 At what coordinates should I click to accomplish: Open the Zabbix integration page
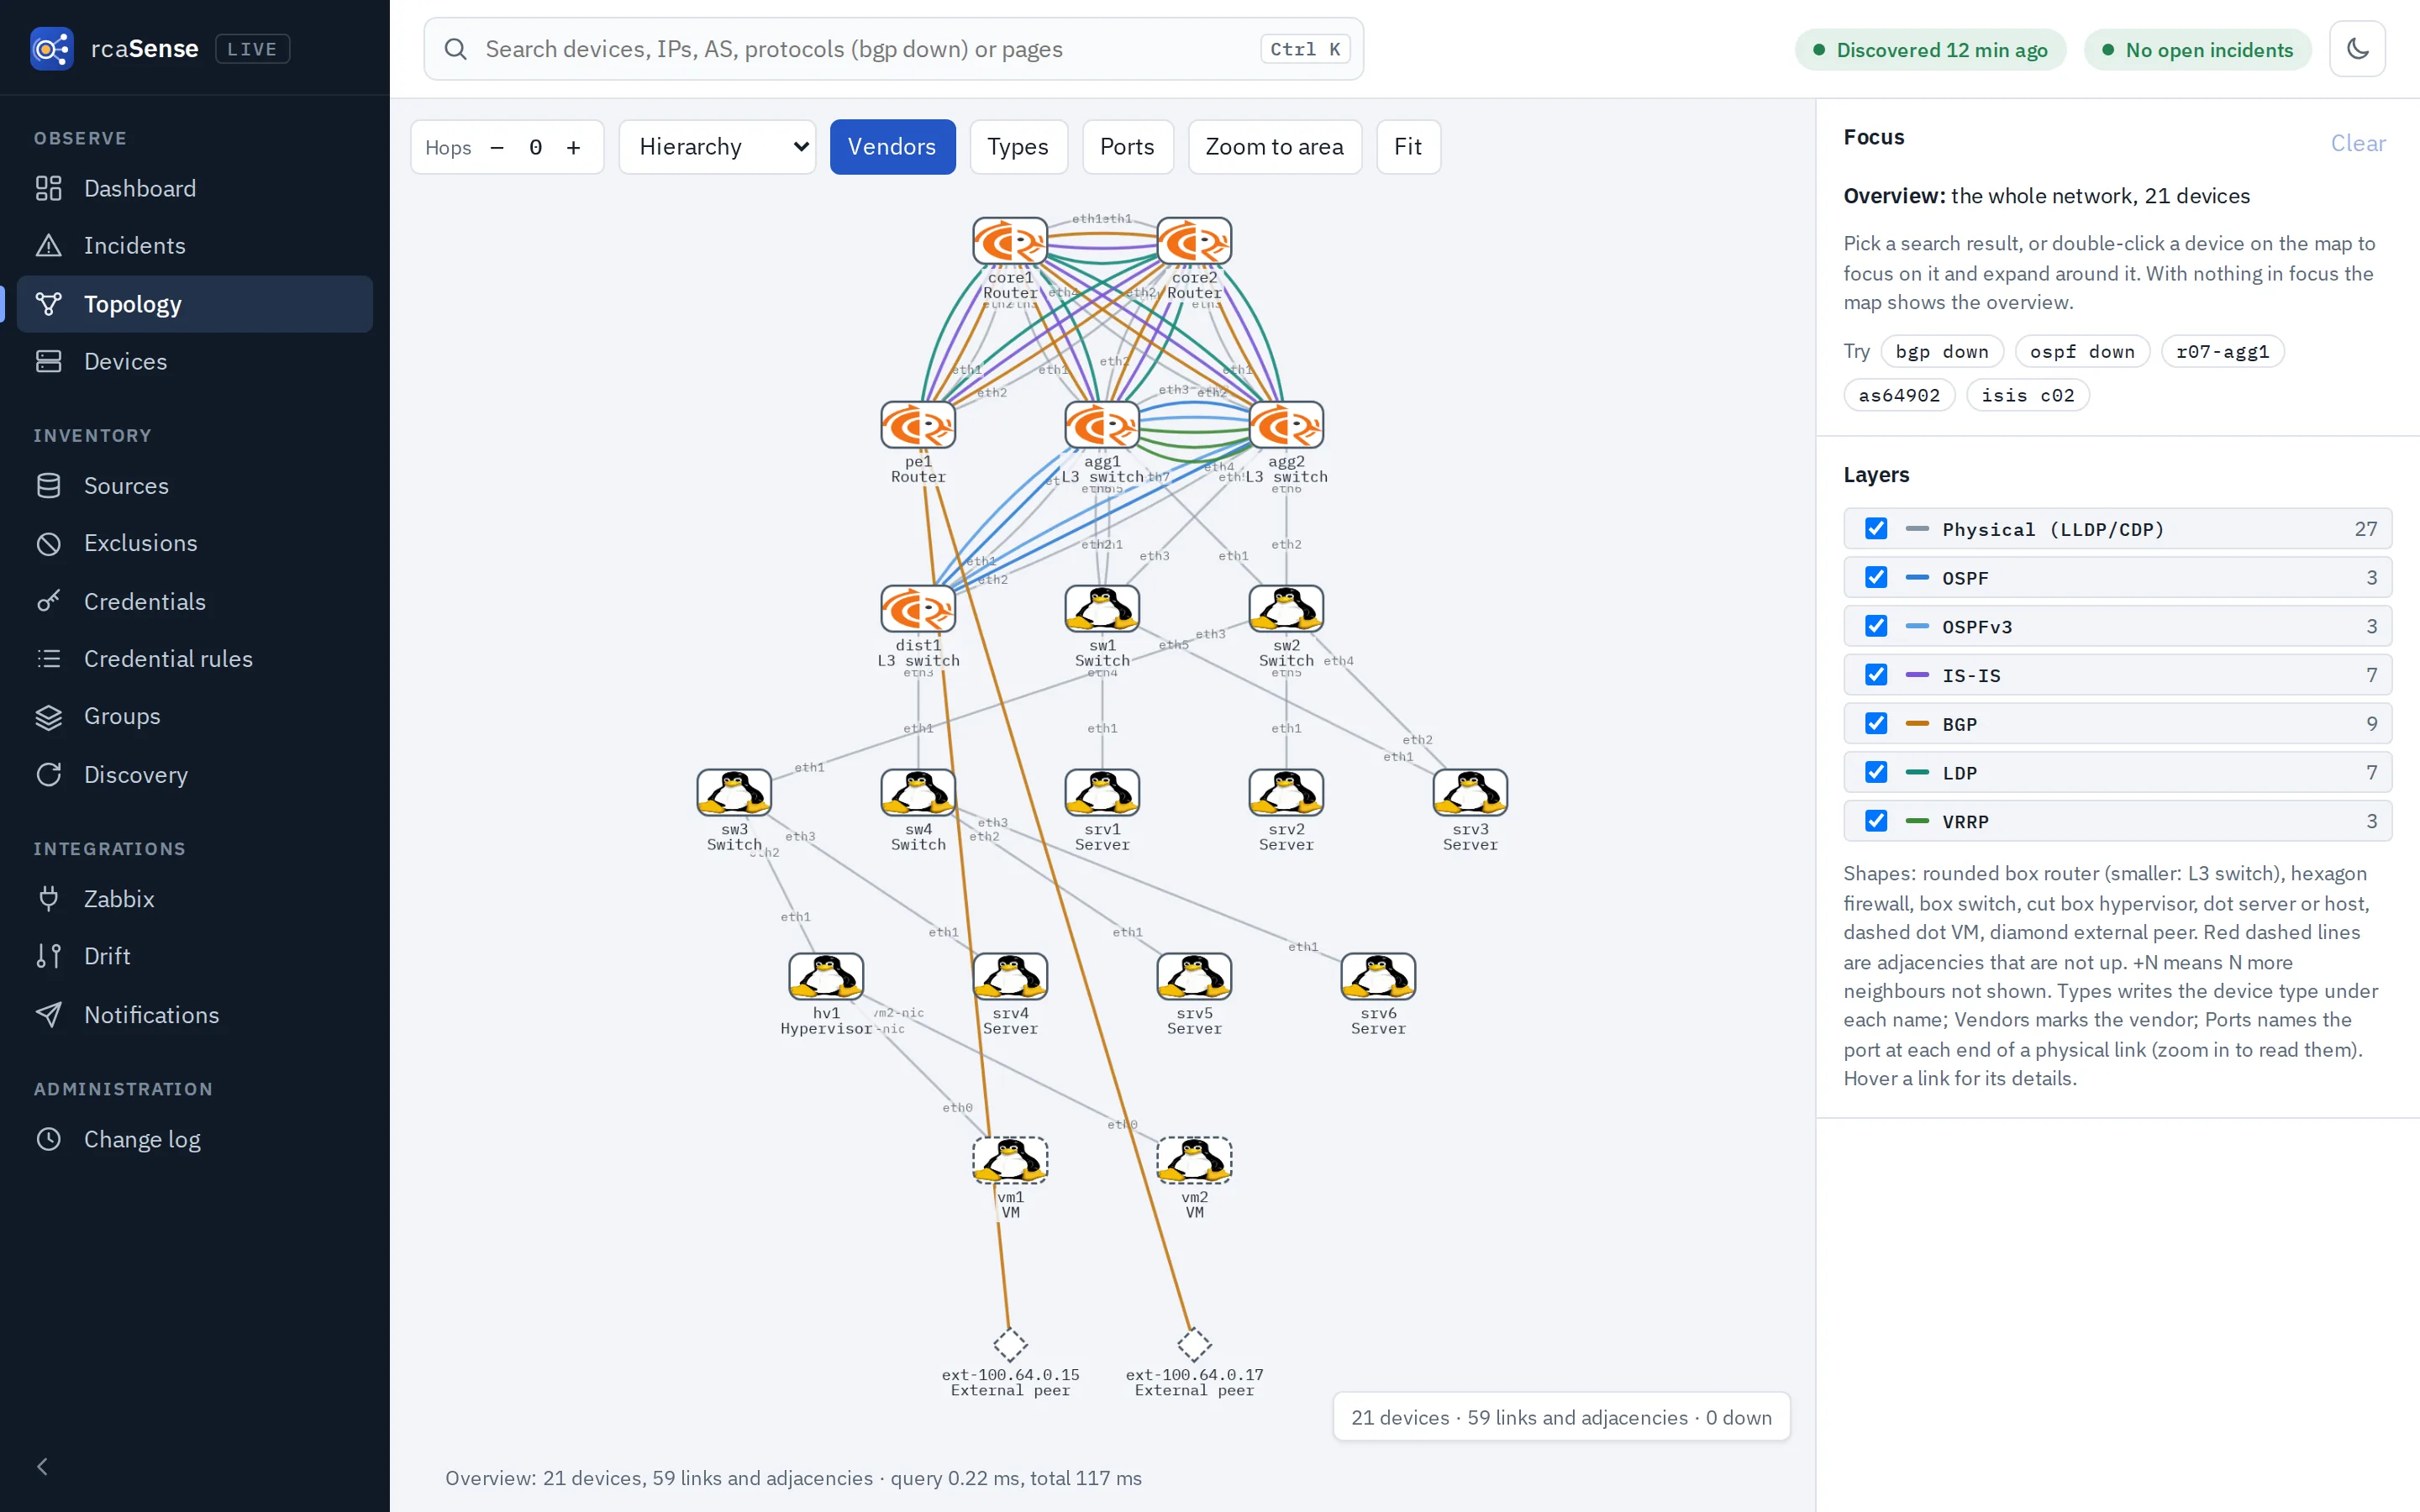tap(195, 898)
